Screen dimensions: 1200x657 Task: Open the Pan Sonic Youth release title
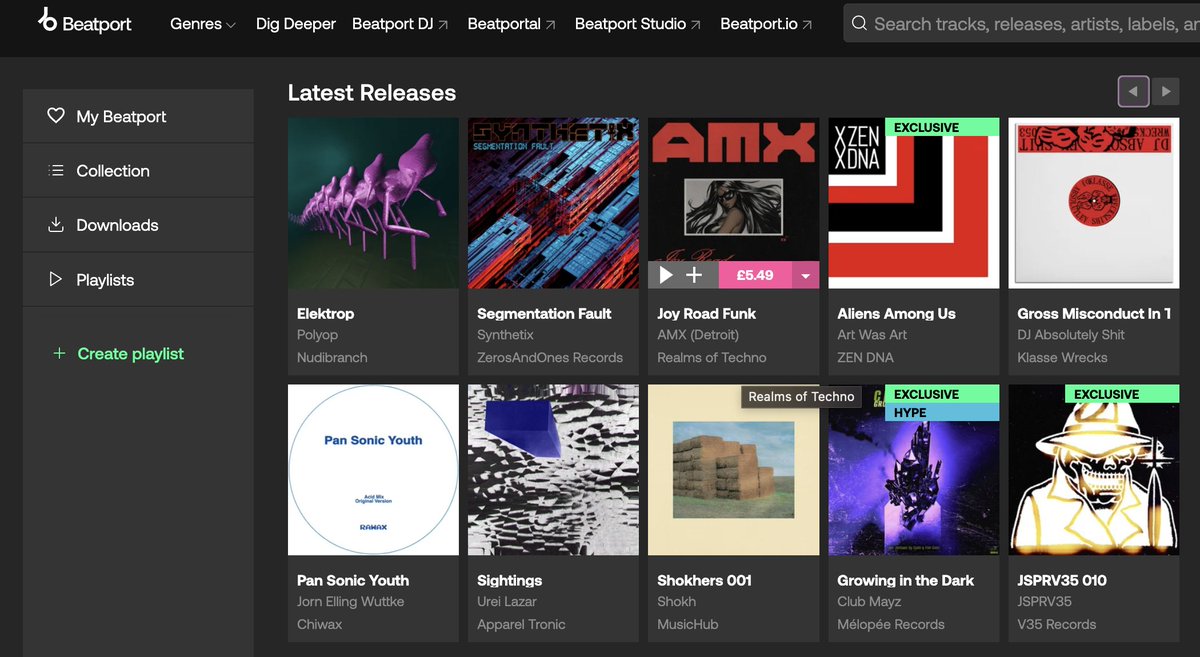point(353,580)
